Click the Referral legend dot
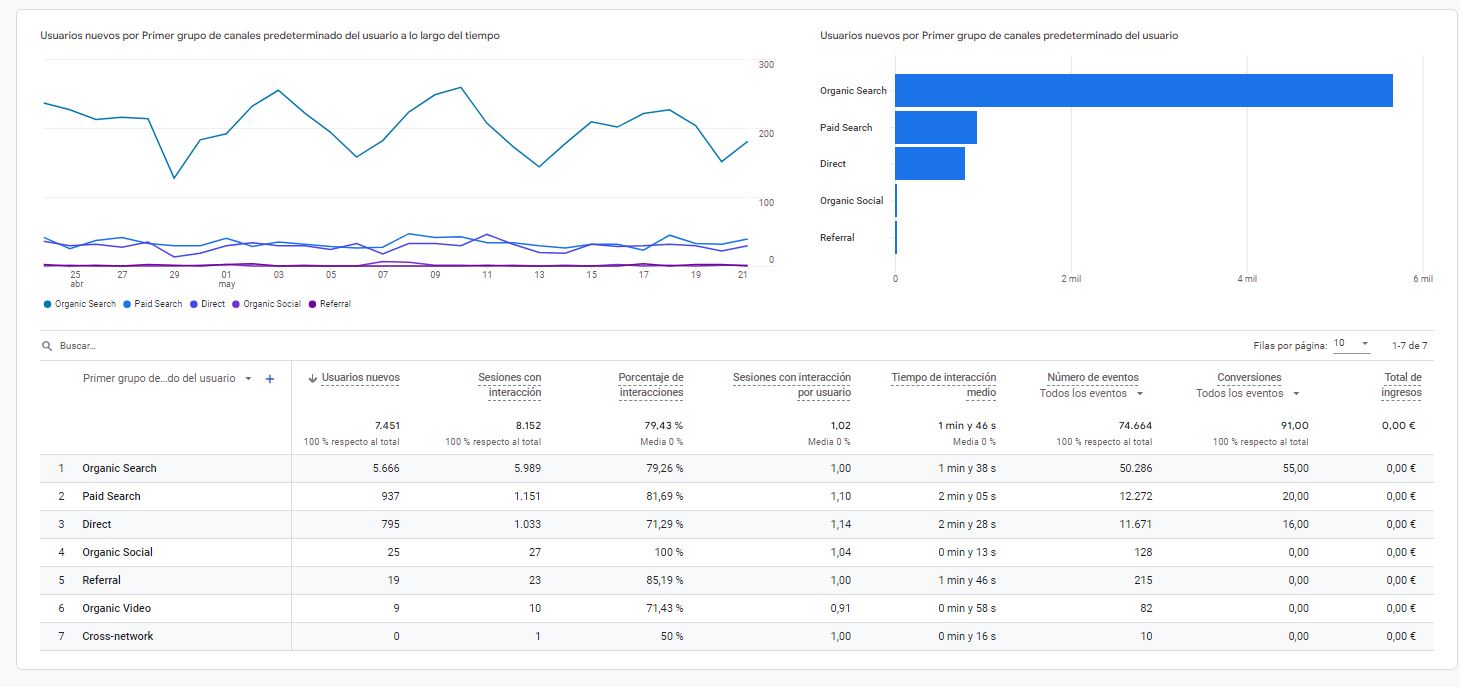 point(313,304)
